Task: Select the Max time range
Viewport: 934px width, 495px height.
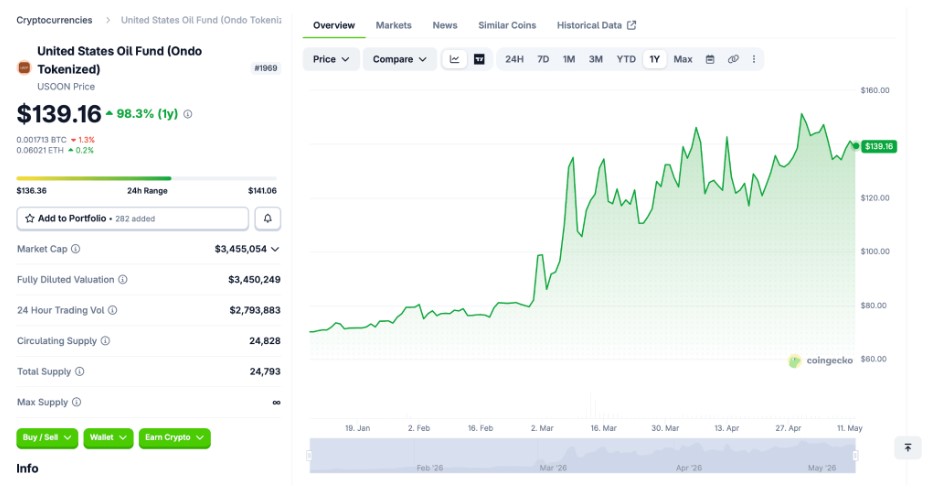Action: pyautogui.click(x=683, y=59)
